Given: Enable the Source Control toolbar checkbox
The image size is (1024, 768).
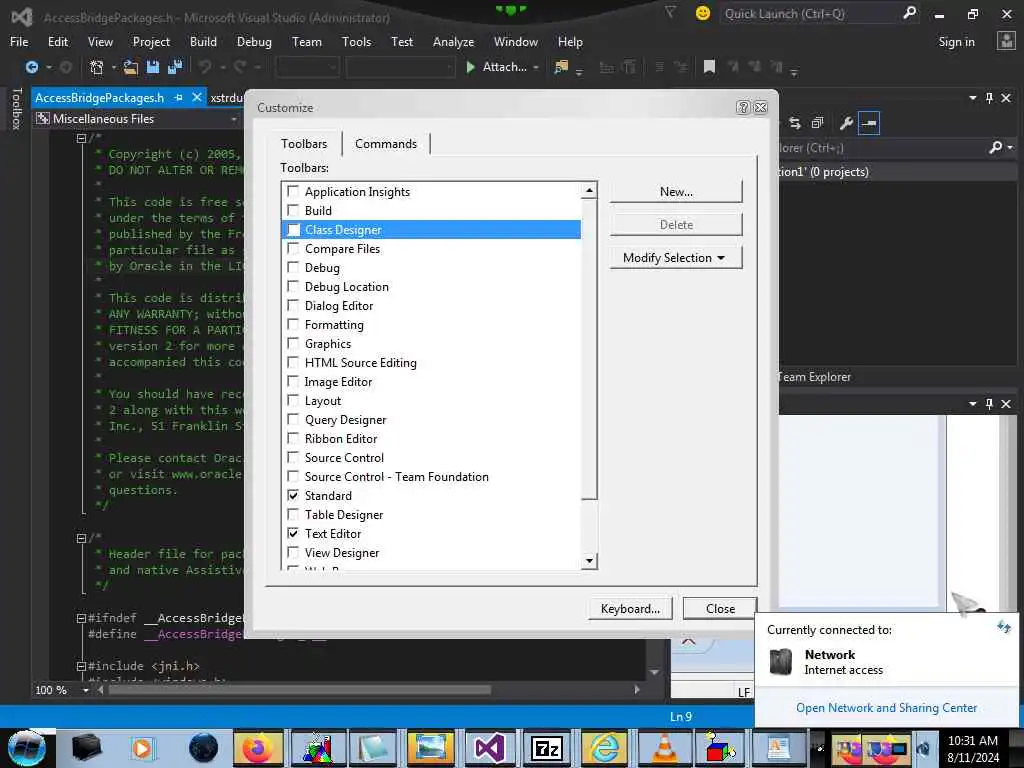Looking at the screenshot, I should [293, 457].
